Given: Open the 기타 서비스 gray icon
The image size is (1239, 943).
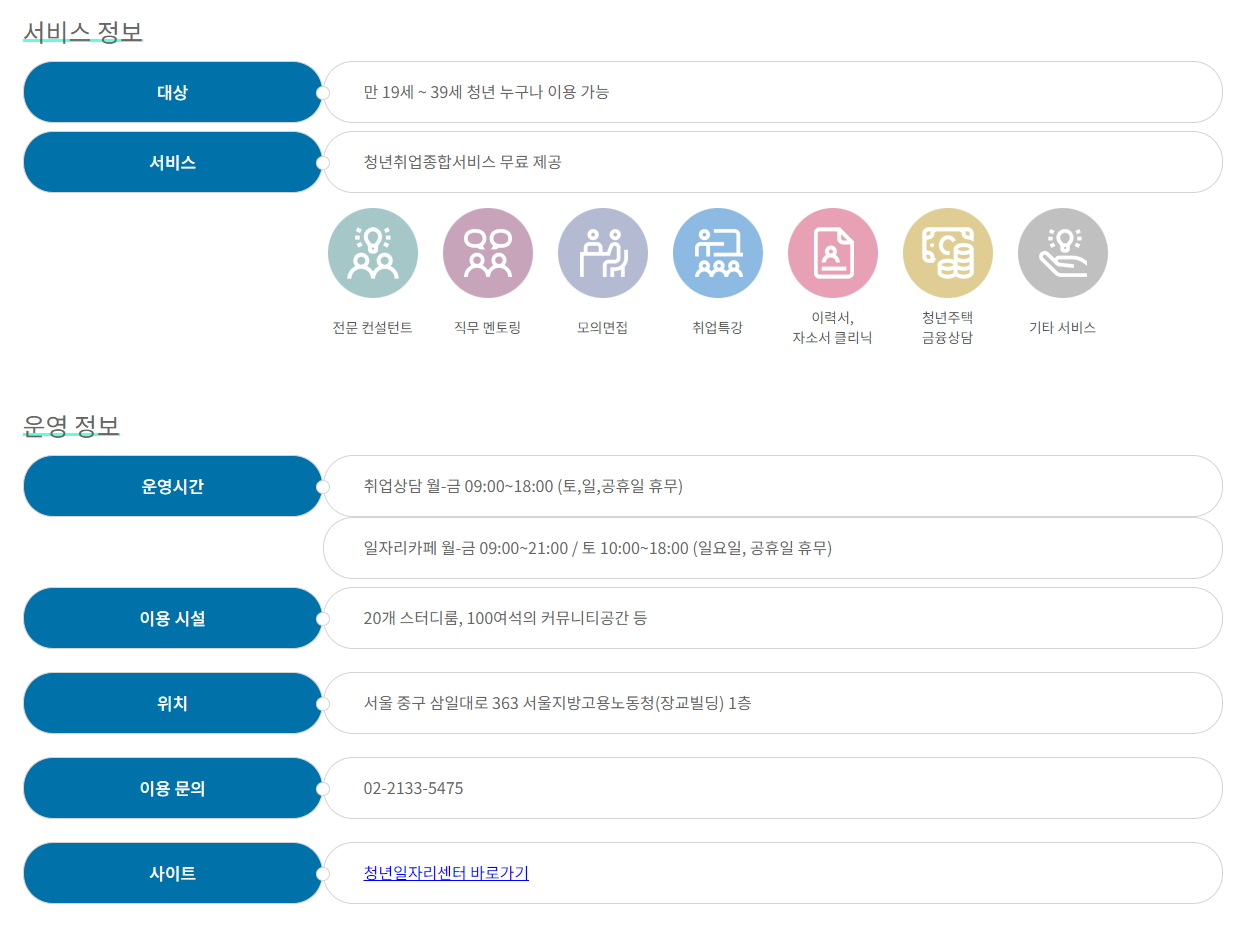Looking at the screenshot, I should pyautogui.click(x=1062, y=253).
